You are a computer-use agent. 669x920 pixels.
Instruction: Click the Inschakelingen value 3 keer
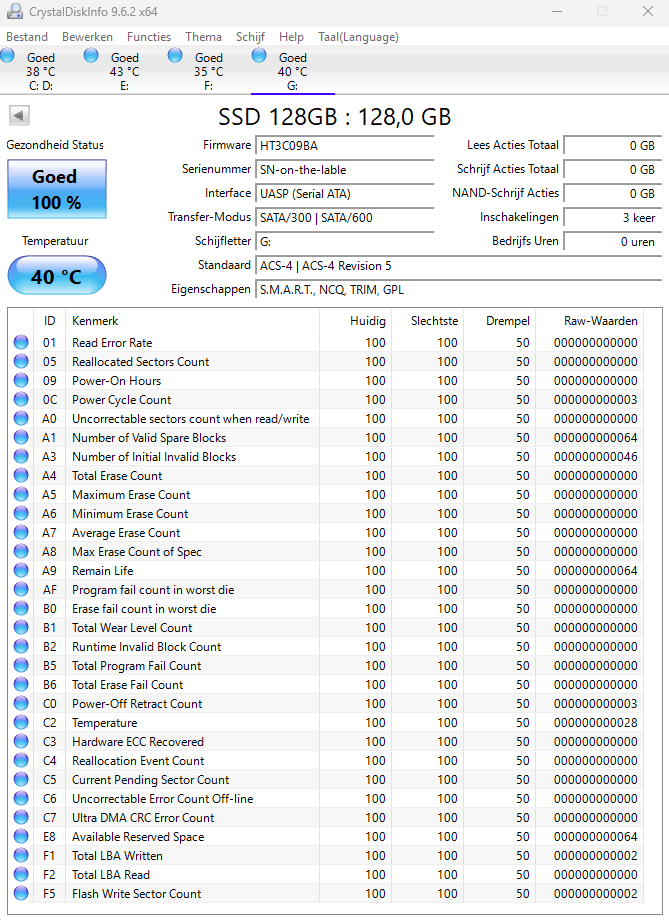click(613, 218)
